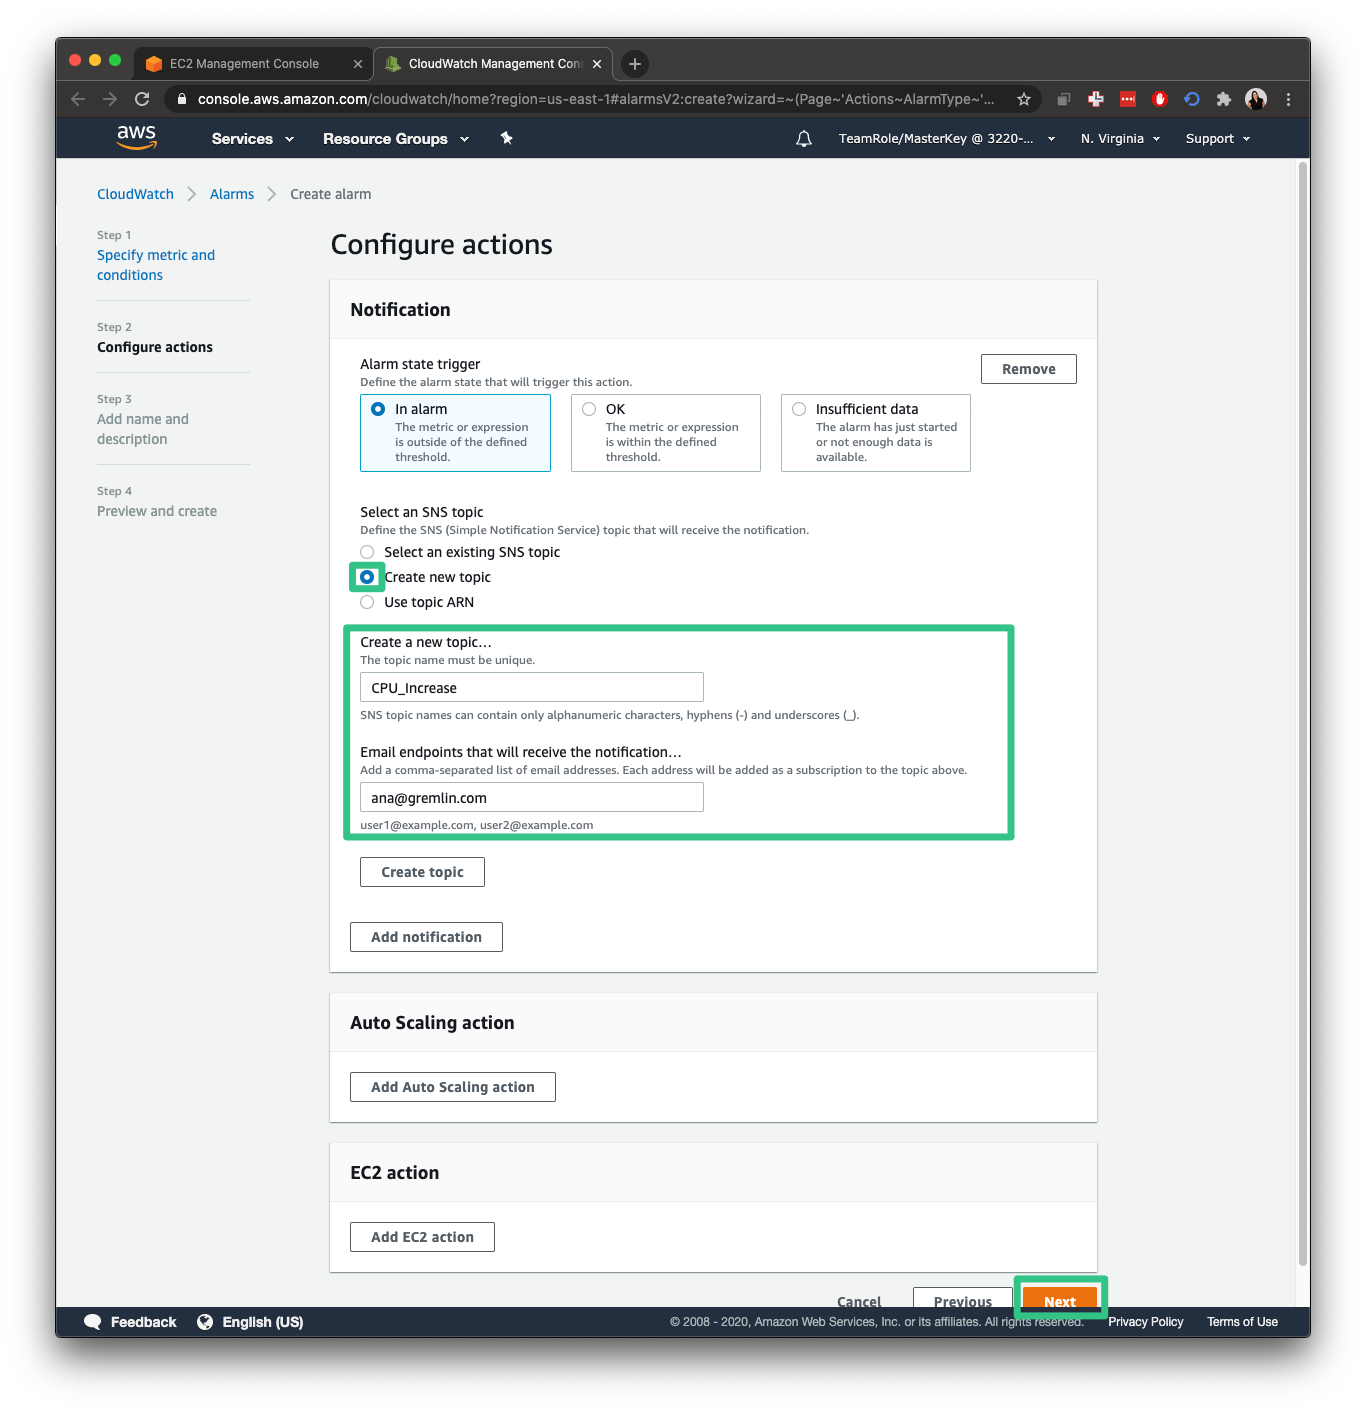Click the Feedback button in footer
This screenshot has width=1366, height=1411.
(x=143, y=1322)
